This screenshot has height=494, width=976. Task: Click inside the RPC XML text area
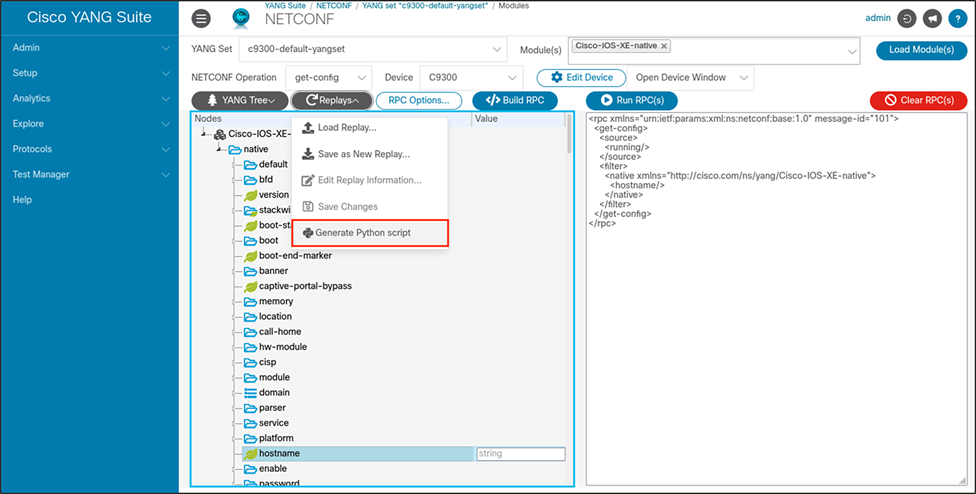tap(776, 299)
